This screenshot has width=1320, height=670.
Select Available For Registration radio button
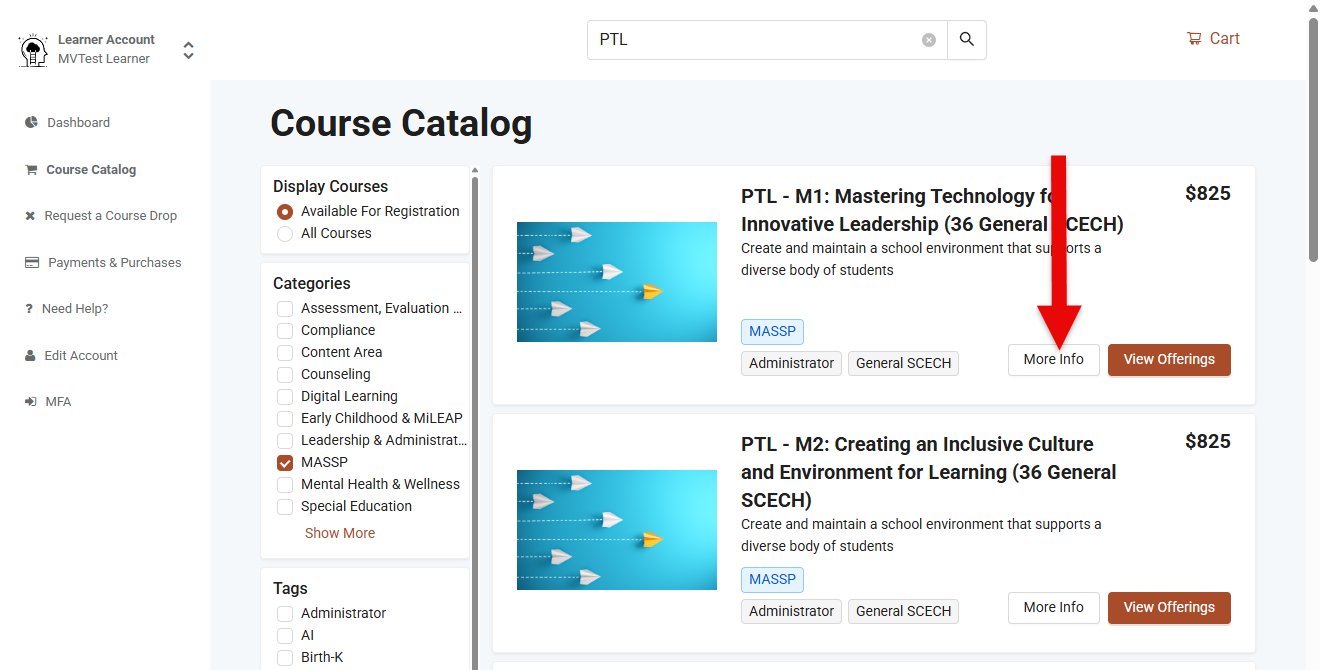tap(285, 212)
